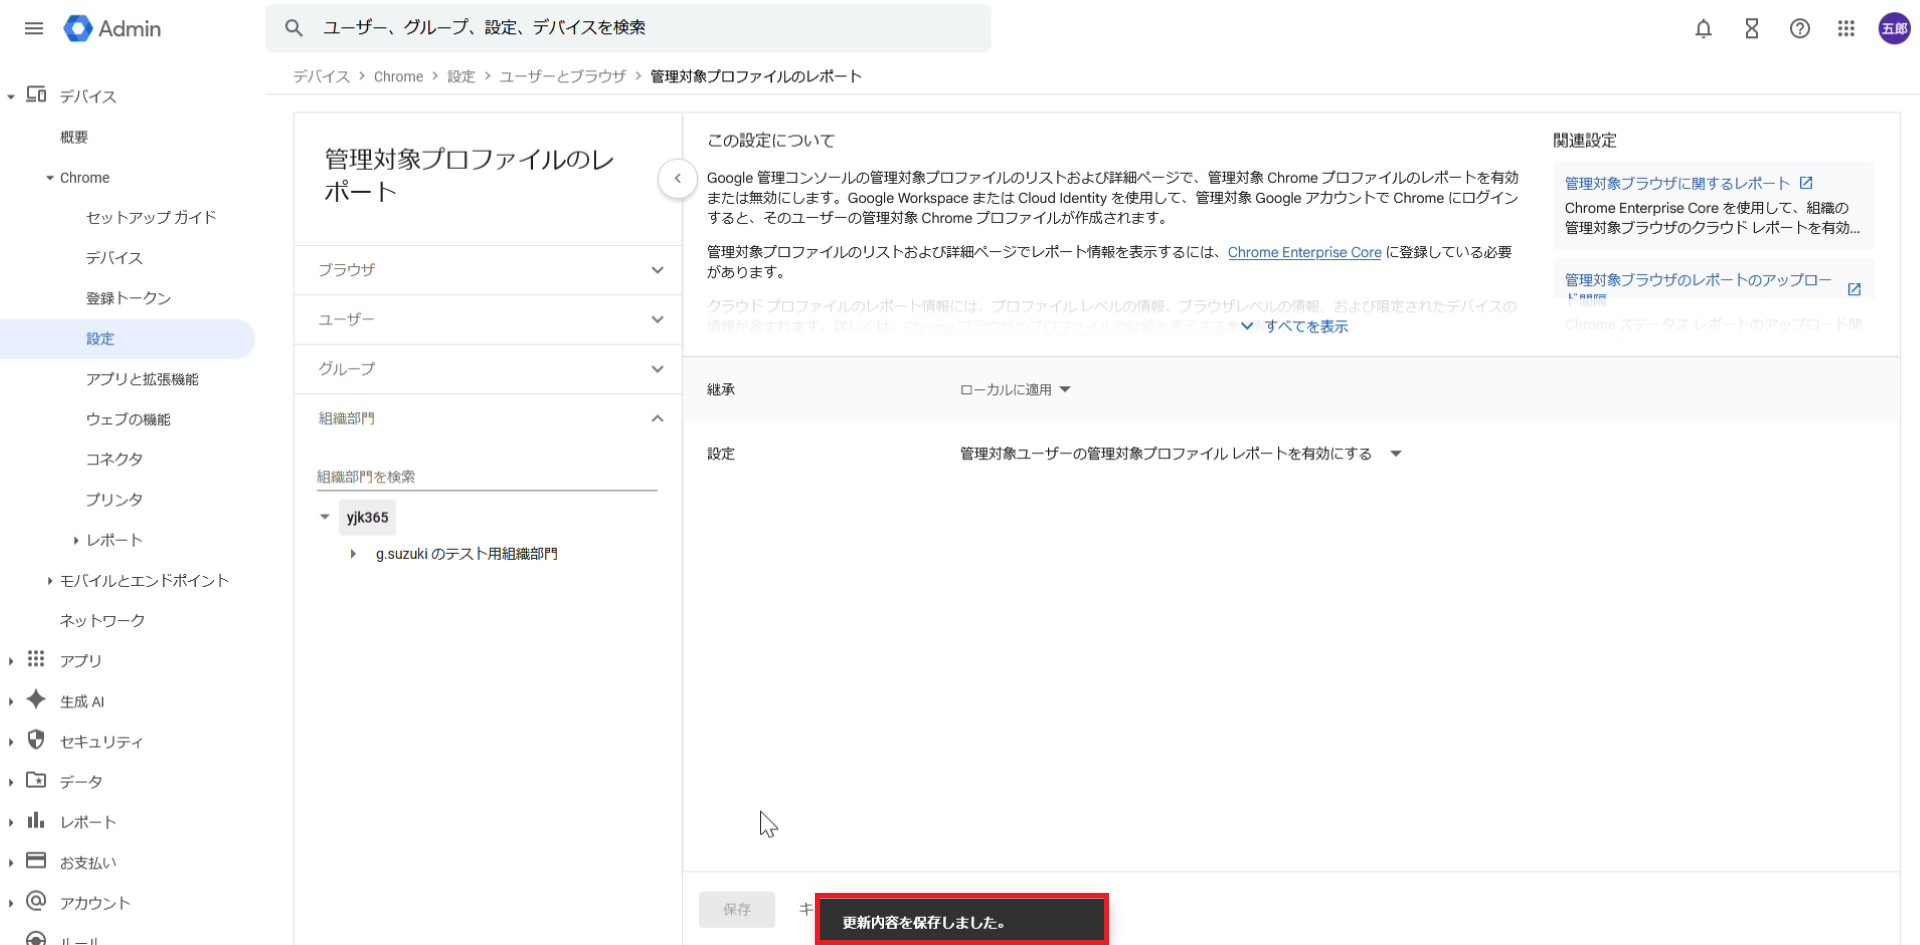Screen dimensions: 1920x945
Task: Click ユーザーとブラウザ in breadcrumb
Action: click(x=562, y=77)
